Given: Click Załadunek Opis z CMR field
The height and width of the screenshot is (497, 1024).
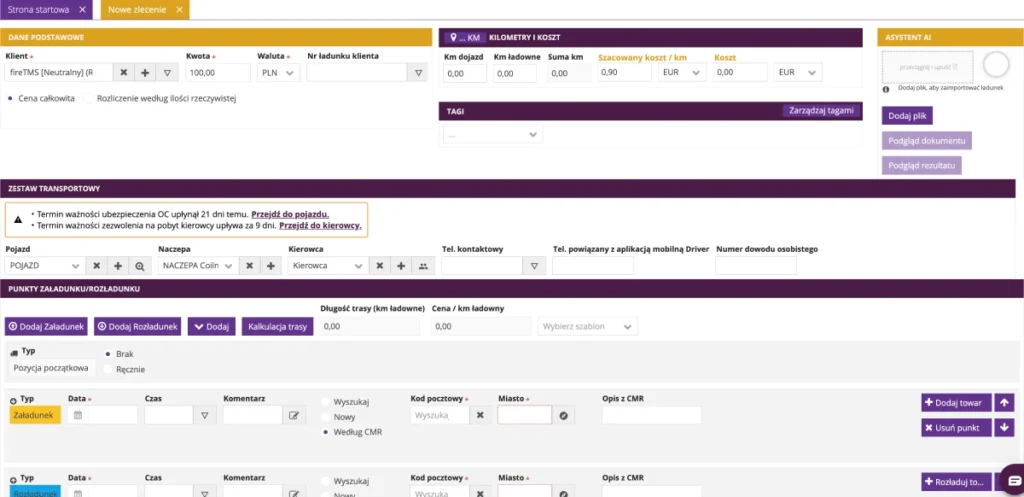Looking at the screenshot, I should [652, 415].
